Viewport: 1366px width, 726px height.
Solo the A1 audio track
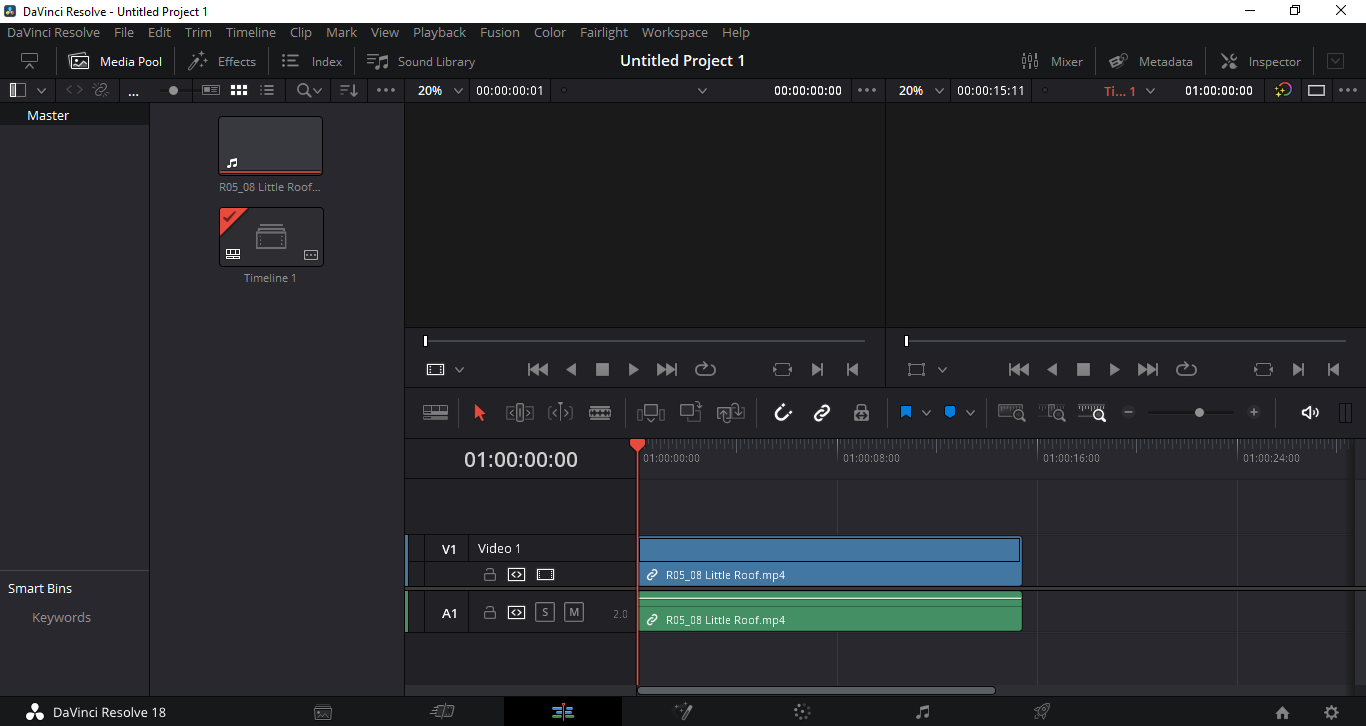click(544, 612)
